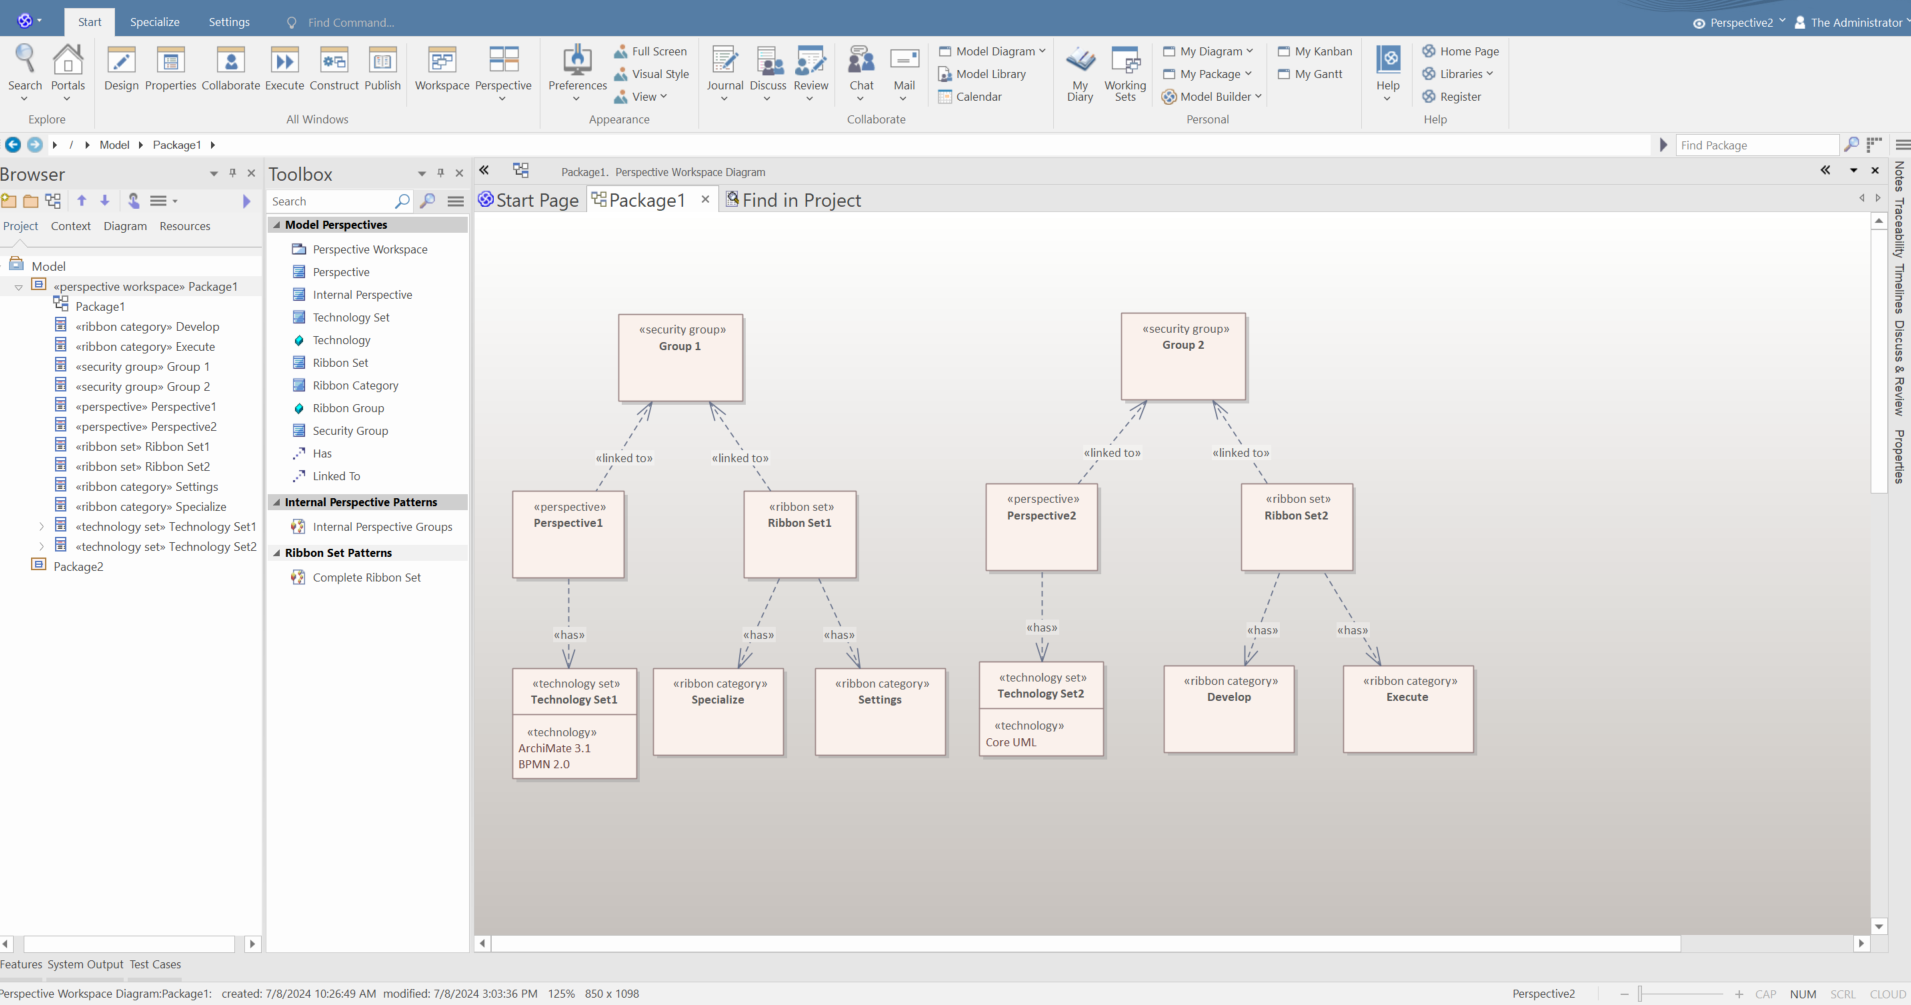Open the Collaborate ribbon icon
Viewport: 1911px width, 1005px height.
point(231,68)
